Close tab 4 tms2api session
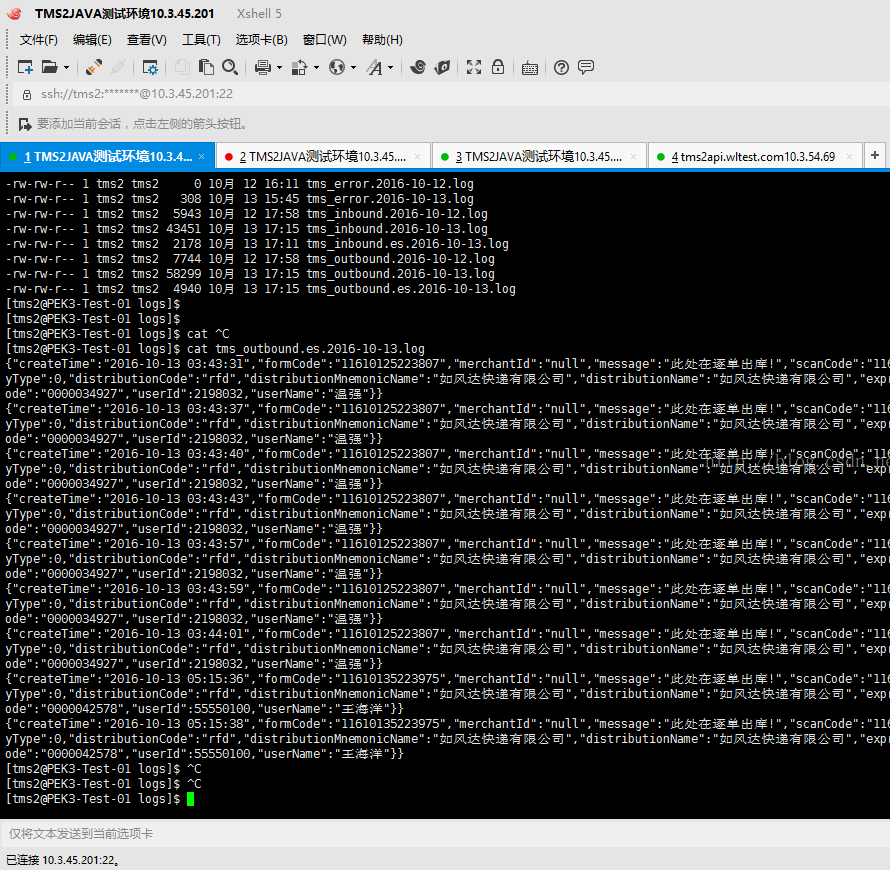890x870 pixels. click(849, 157)
